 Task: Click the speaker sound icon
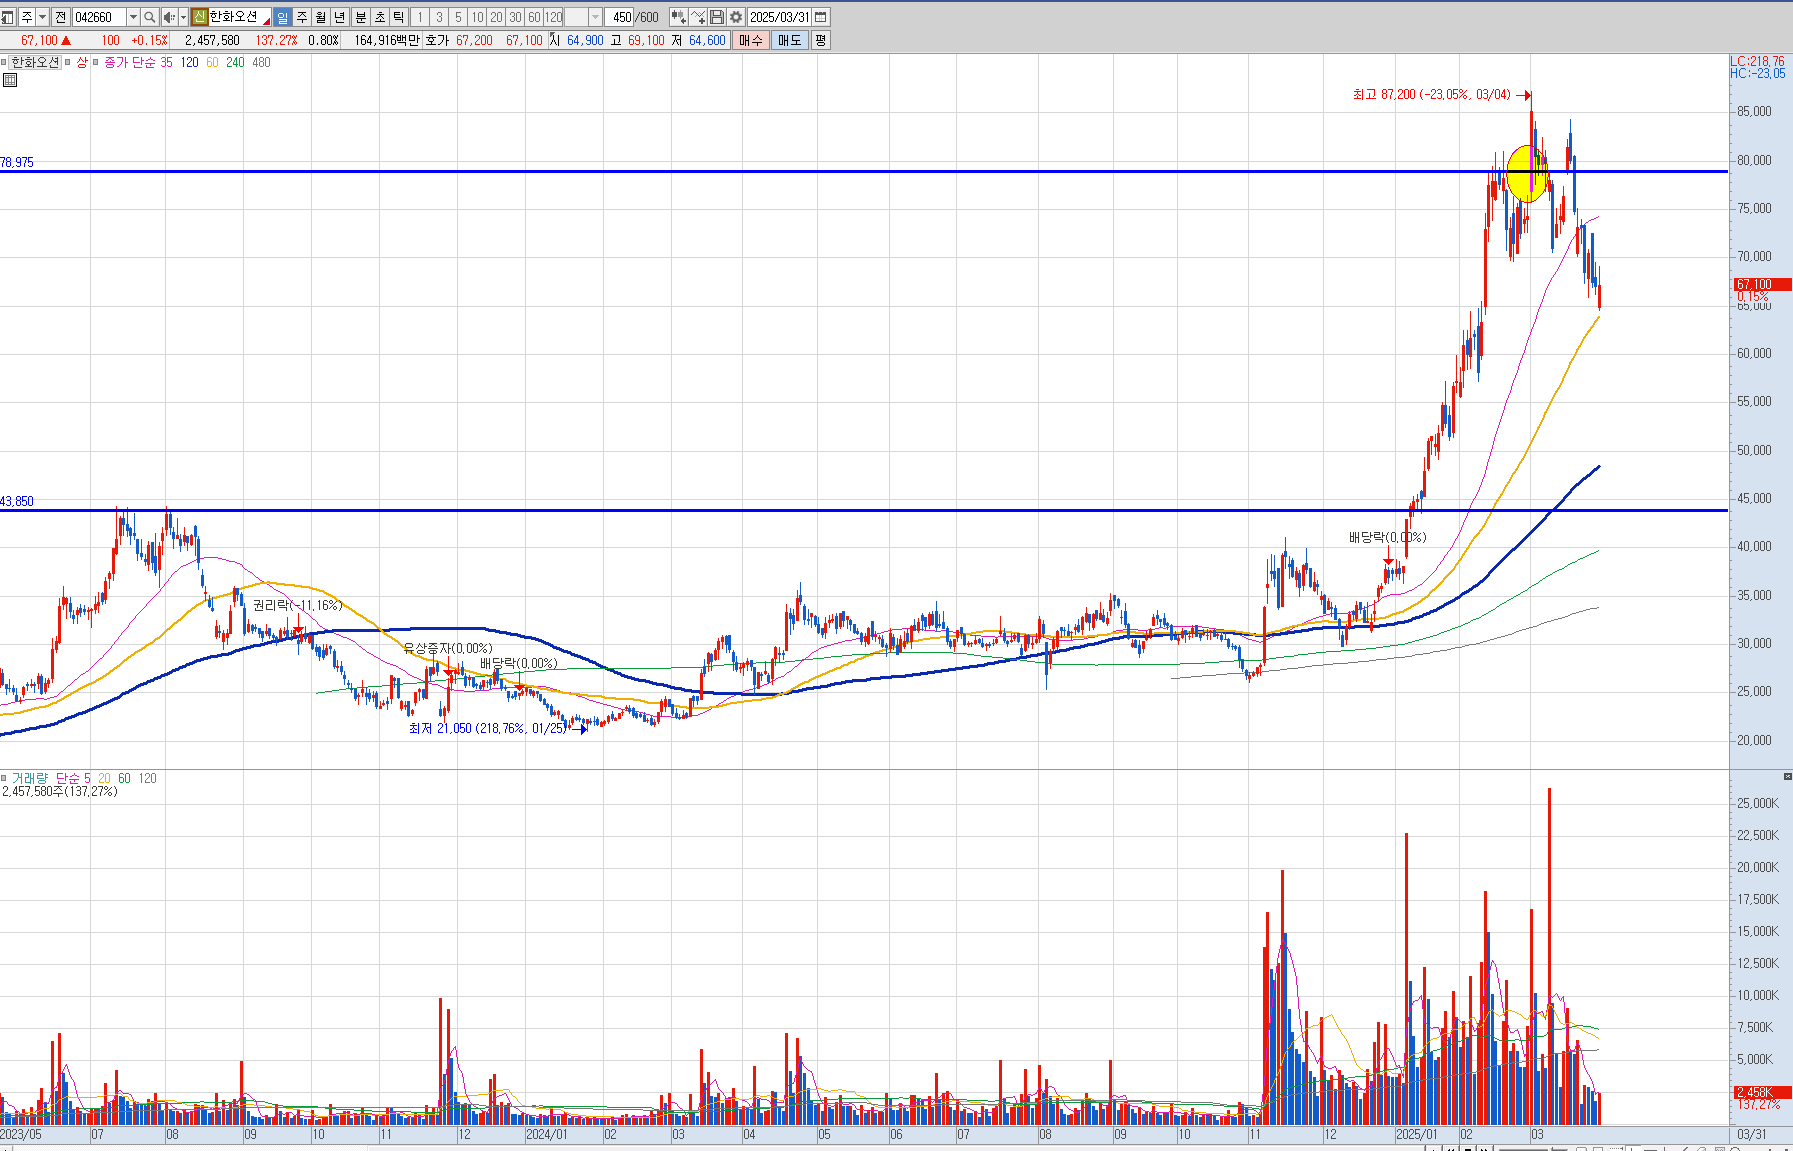coord(169,17)
